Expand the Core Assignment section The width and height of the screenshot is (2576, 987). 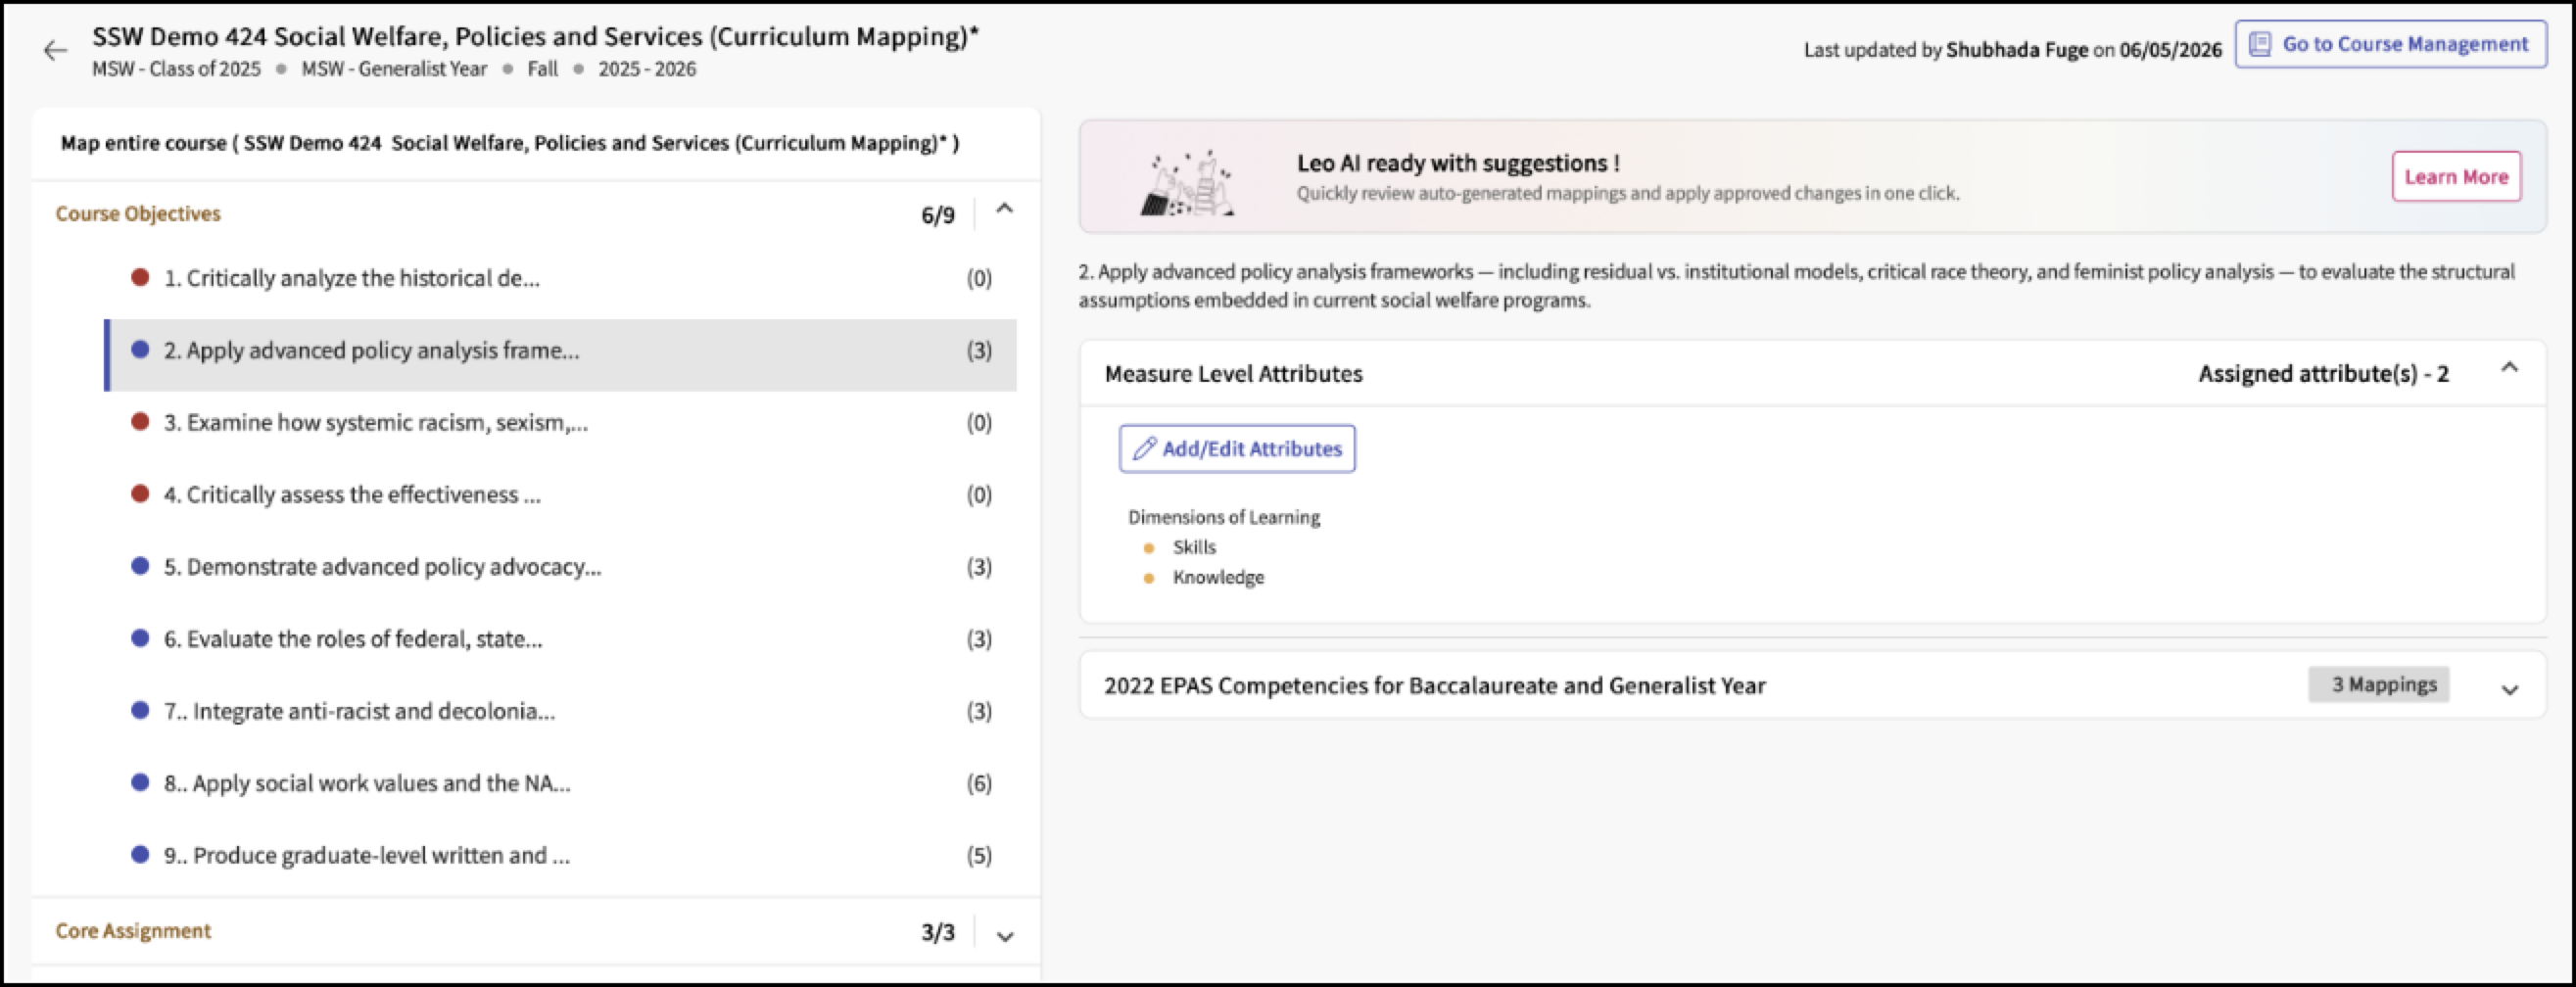1005,936
